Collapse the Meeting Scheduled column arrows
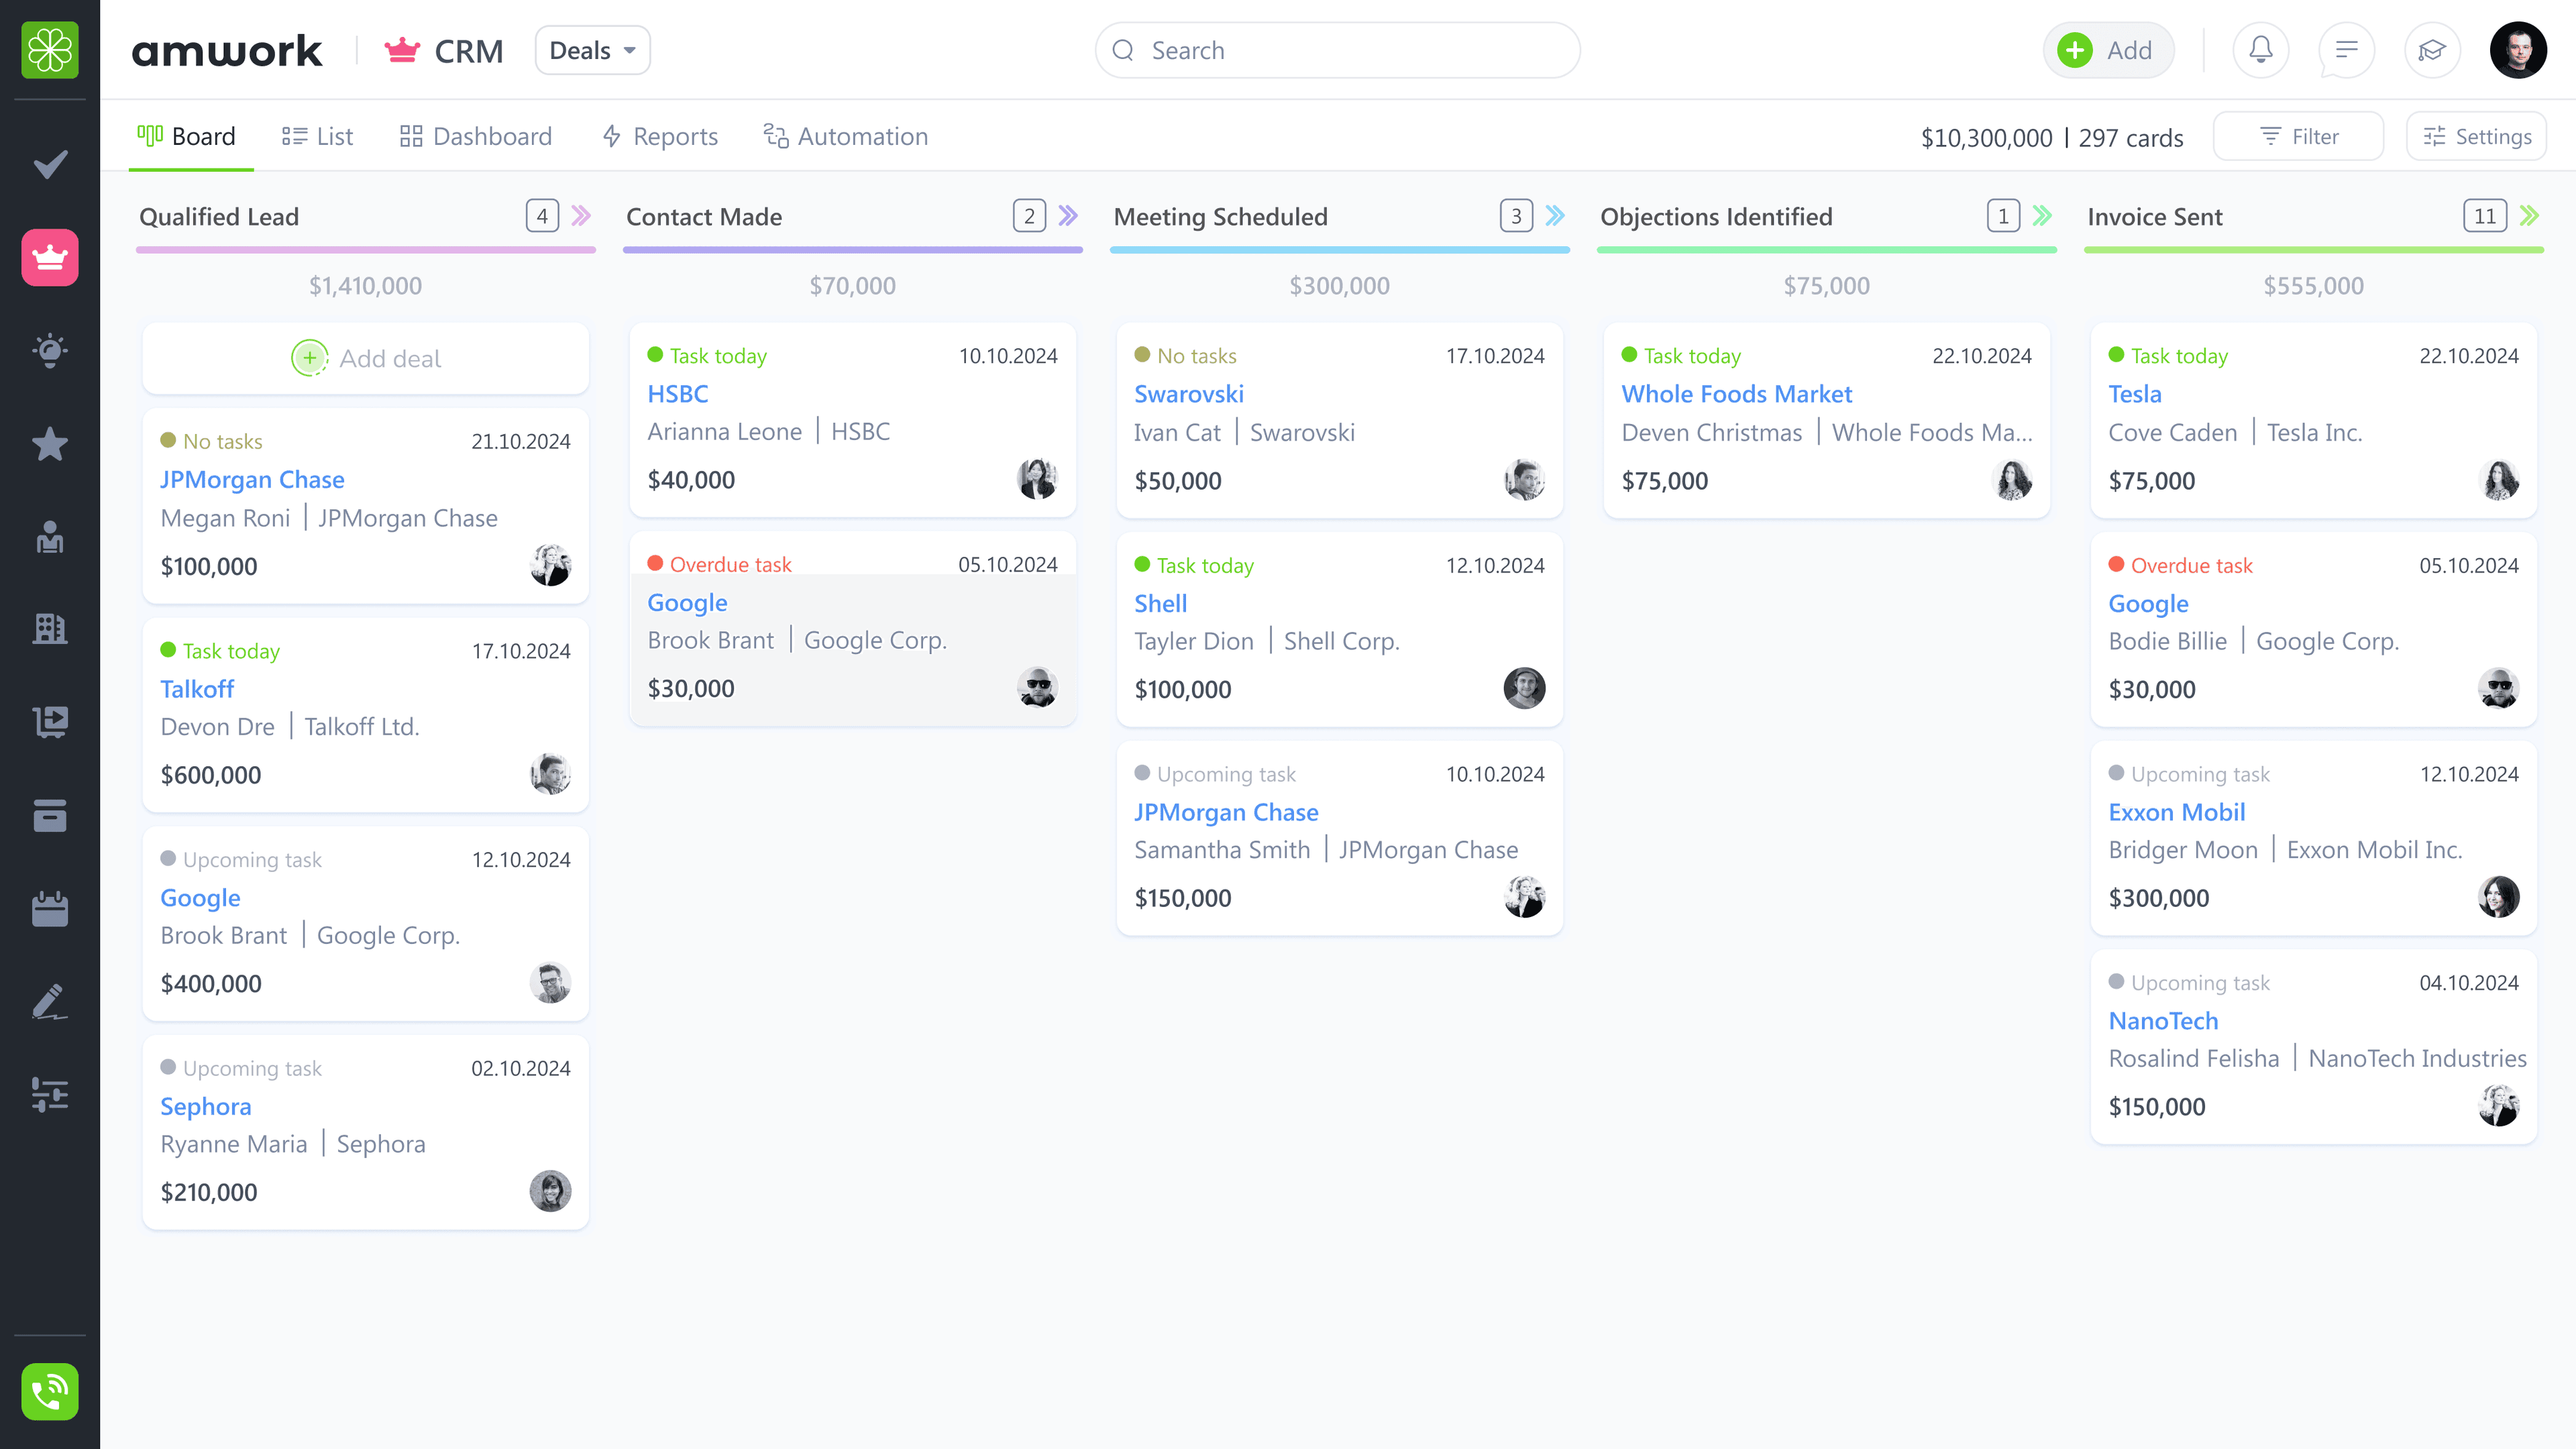Viewport: 2576px width, 1449px height. [1555, 216]
